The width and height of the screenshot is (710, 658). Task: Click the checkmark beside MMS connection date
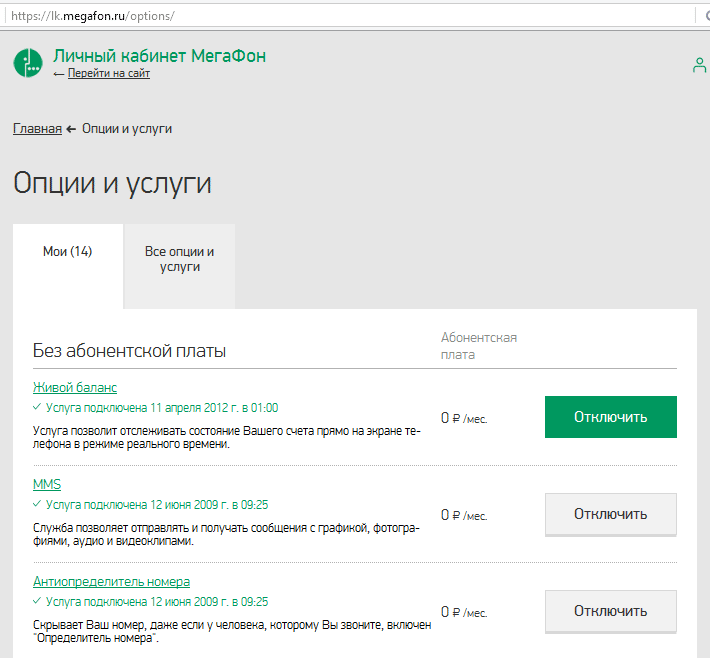point(37,505)
